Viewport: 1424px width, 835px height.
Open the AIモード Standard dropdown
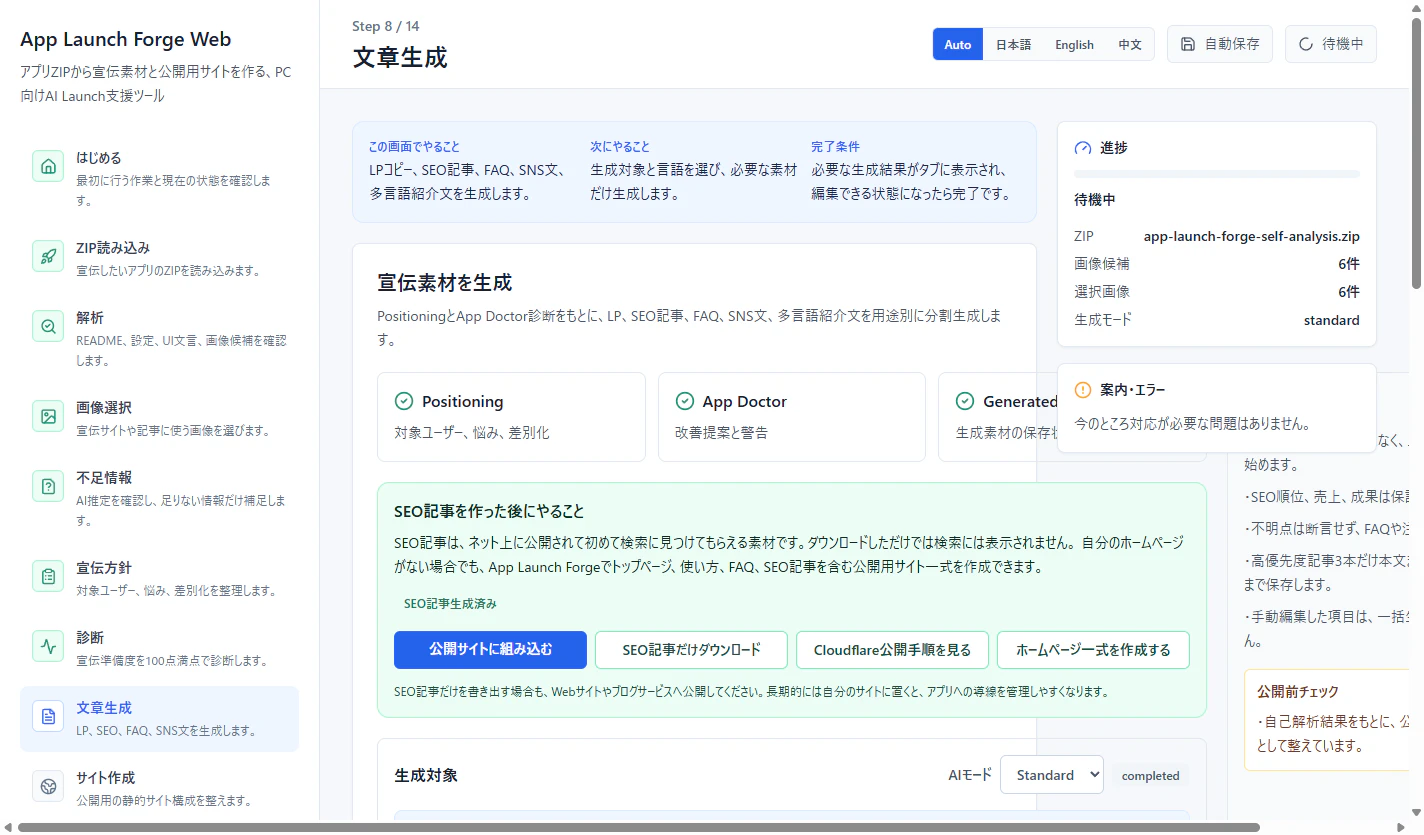pyautogui.click(x=1052, y=775)
